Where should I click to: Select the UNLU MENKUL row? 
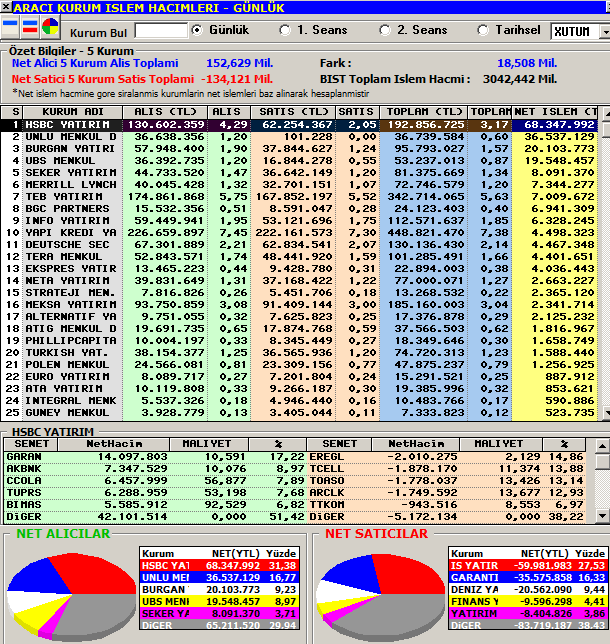coord(299,137)
